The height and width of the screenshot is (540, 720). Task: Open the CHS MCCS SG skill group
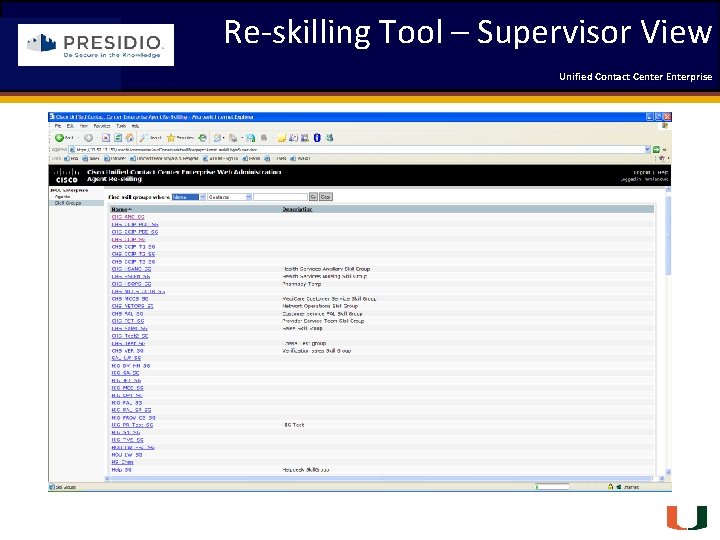[130, 298]
